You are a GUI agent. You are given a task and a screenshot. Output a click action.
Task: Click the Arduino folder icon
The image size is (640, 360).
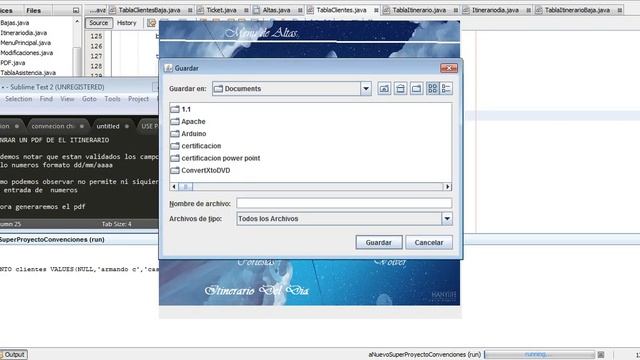pos(175,134)
